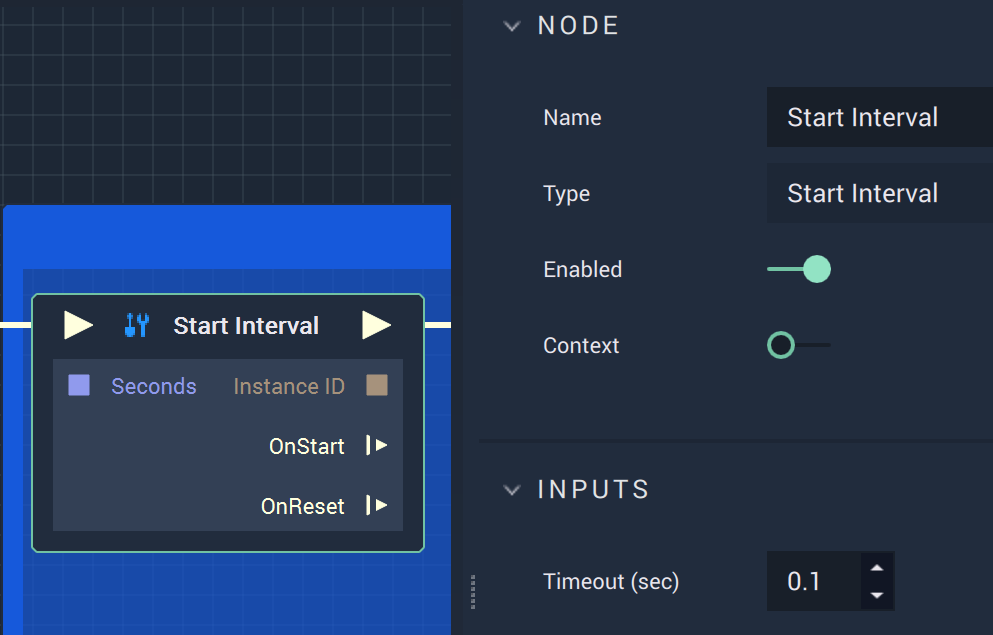Collapse the INPUTS section chevron
993x635 pixels.
(512, 489)
